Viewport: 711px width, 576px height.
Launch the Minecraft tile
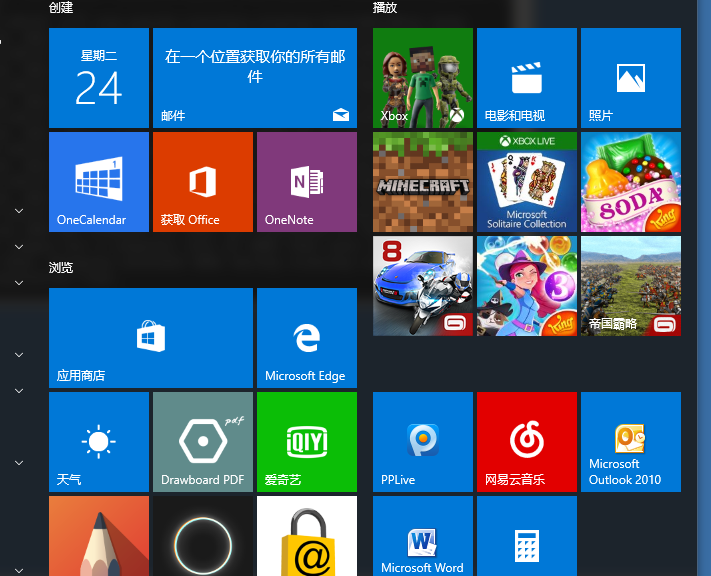tap(423, 182)
